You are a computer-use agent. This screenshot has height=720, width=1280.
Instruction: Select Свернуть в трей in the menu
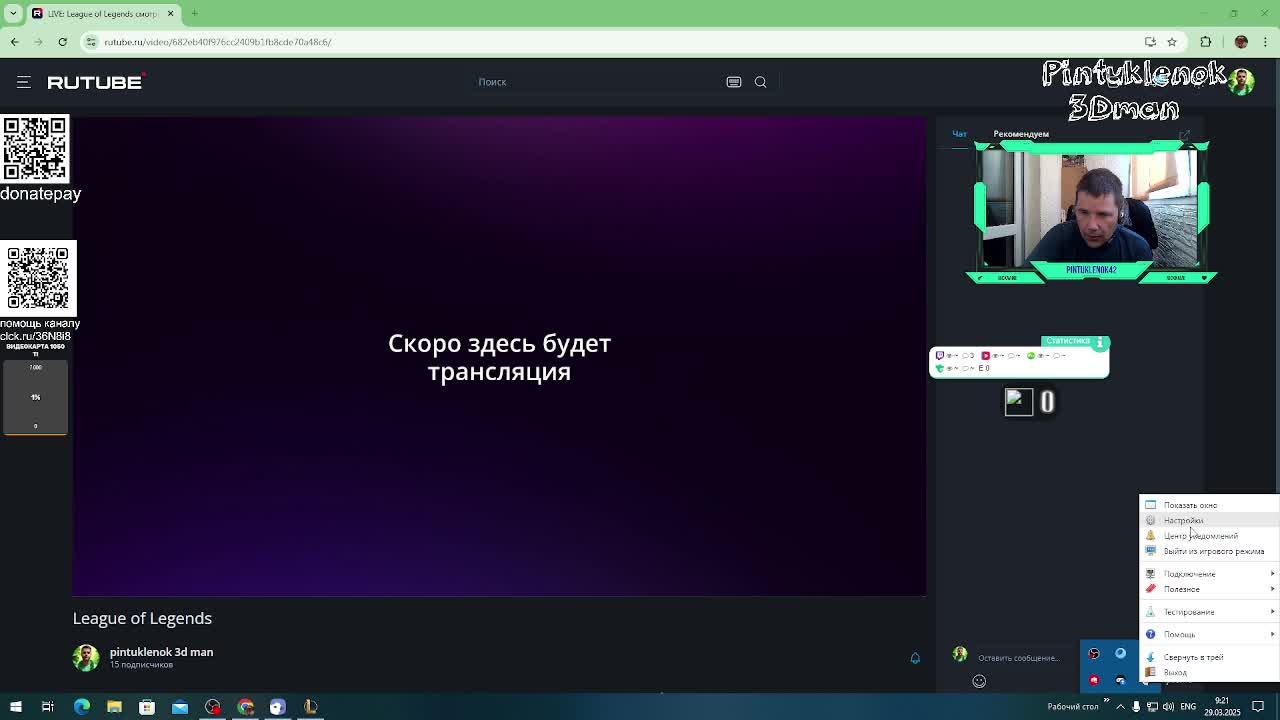click(x=1209, y=657)
